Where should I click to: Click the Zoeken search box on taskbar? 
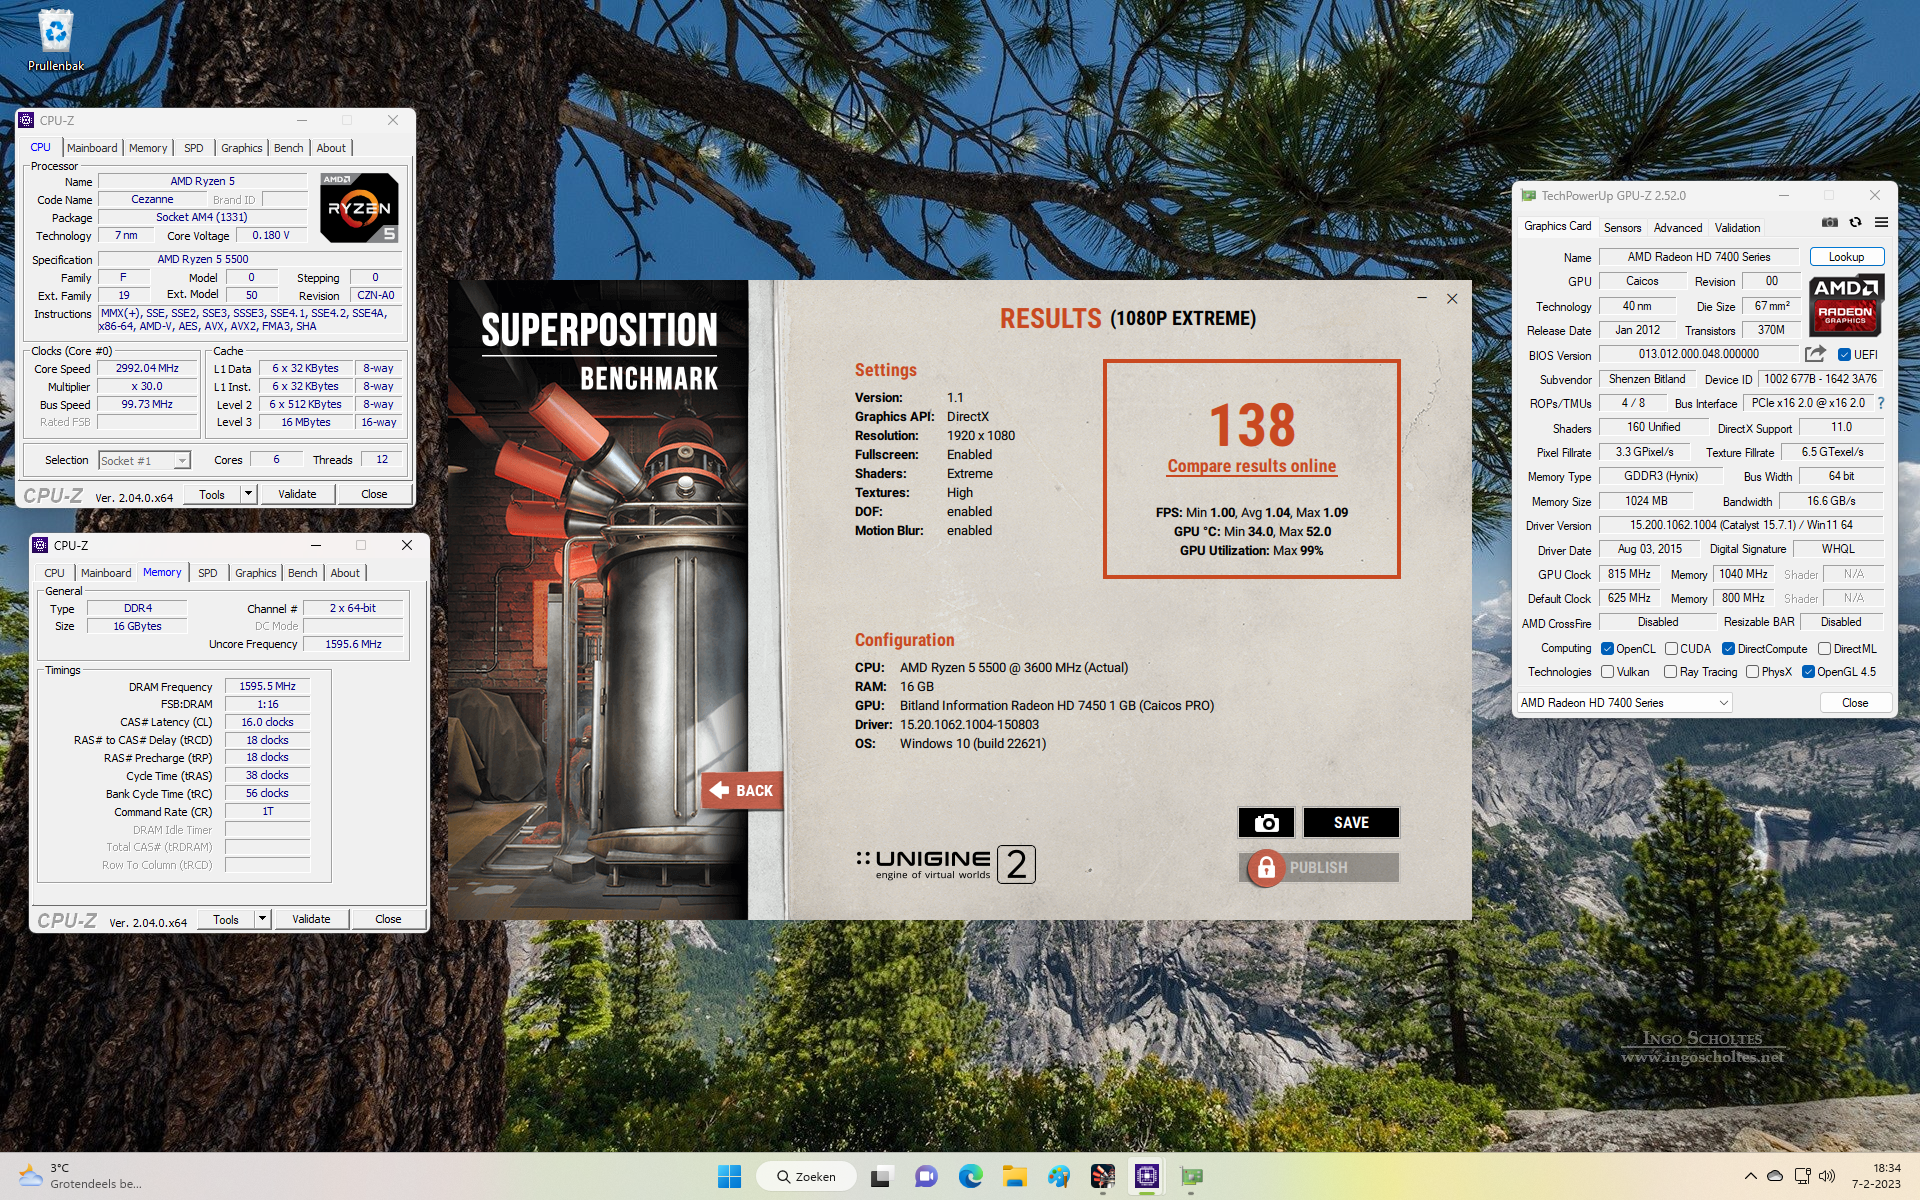(806, 1177)
